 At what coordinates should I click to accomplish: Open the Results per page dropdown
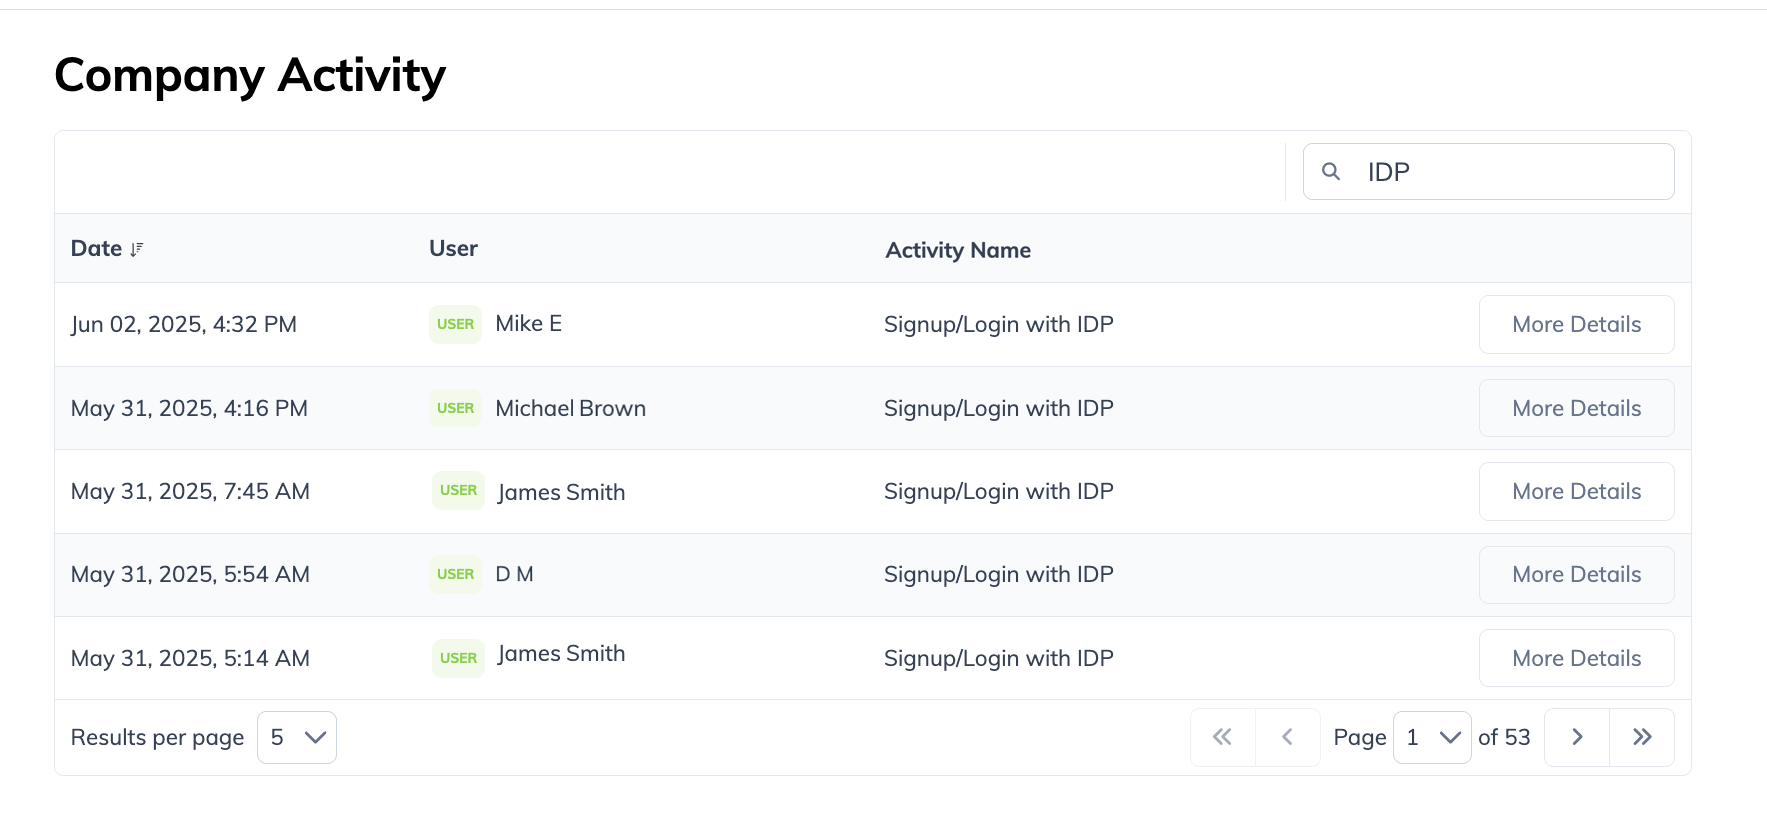pos(296,737)
